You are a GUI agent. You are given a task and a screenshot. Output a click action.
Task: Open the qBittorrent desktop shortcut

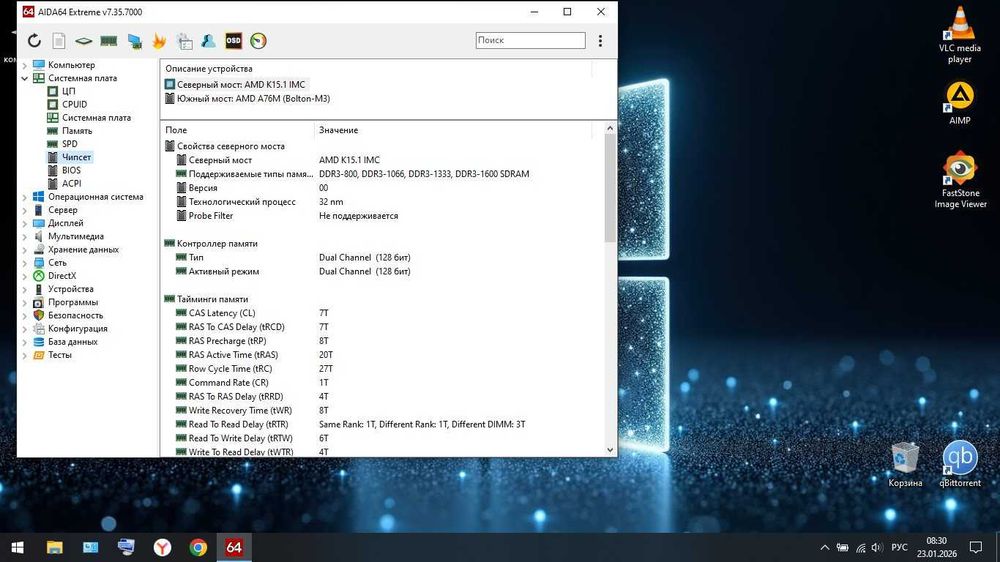[x=960, y=464]
